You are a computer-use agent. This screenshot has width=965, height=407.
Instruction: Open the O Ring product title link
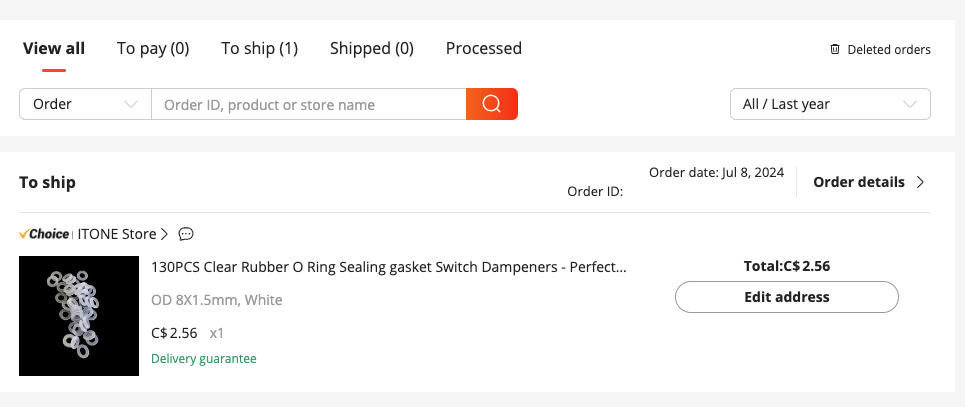[388, 267]
